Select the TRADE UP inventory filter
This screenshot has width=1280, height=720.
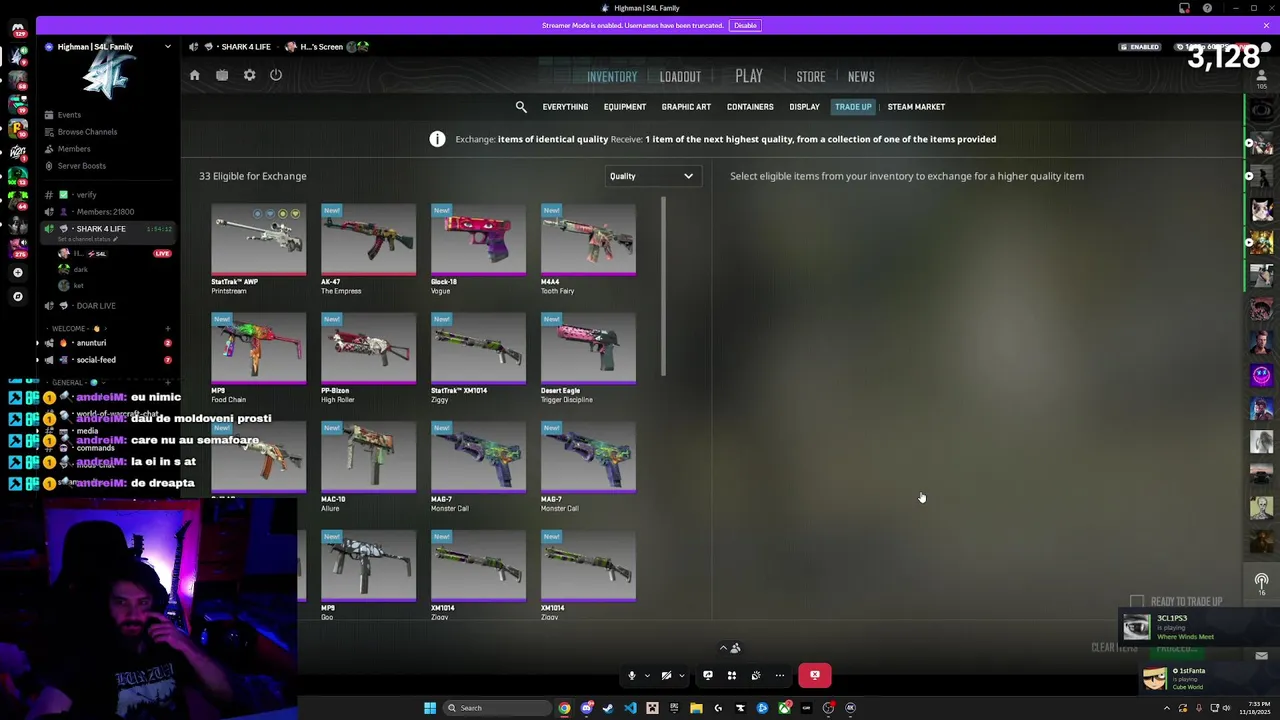[853, 107]
